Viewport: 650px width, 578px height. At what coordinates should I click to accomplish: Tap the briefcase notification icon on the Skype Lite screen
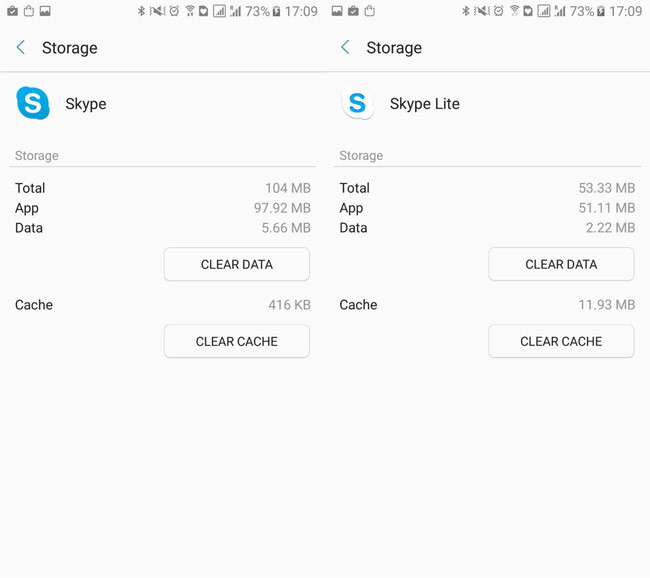pos(353,11)
